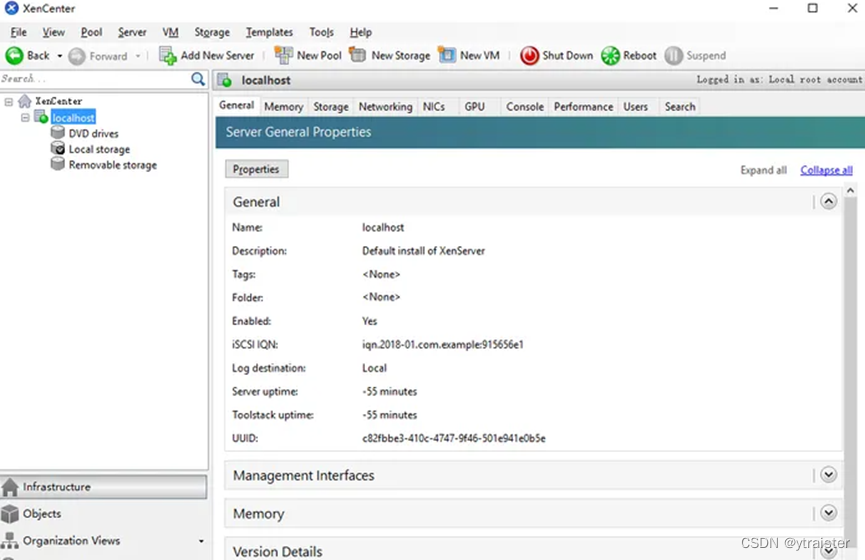
Task: Collapse the XenCenter tree root node
Action: pyautogui.click(x=9, y=102)
